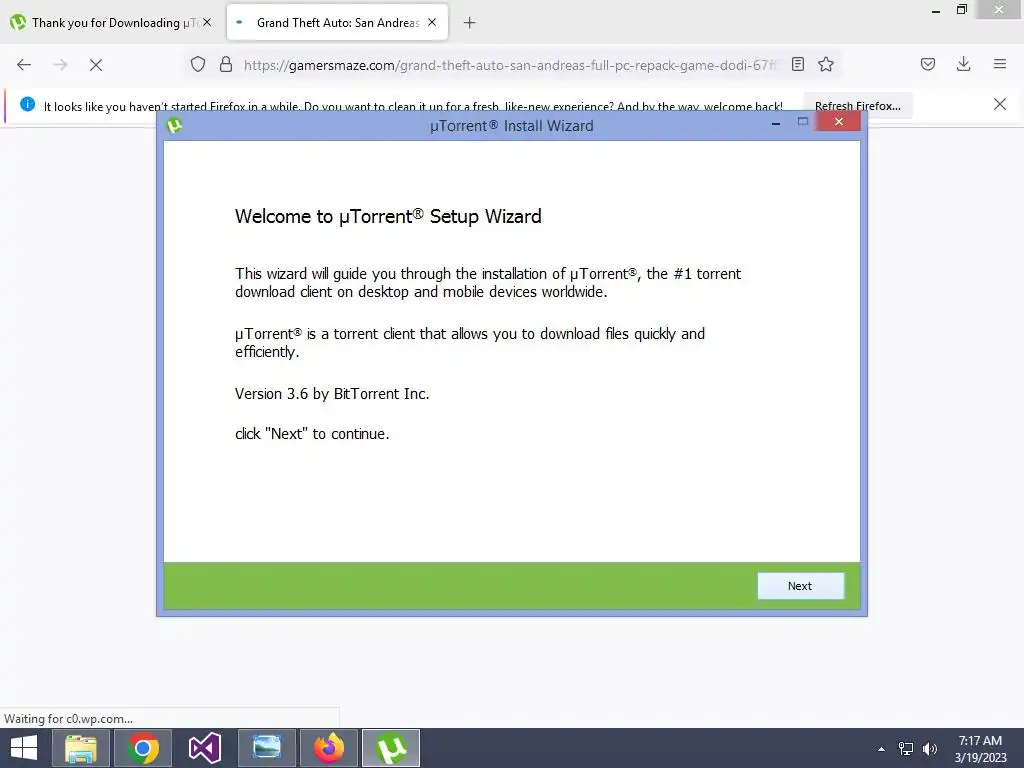Show hidden system tray icons
This screenshot has width=1024, height=768.
tap(881, 749)
